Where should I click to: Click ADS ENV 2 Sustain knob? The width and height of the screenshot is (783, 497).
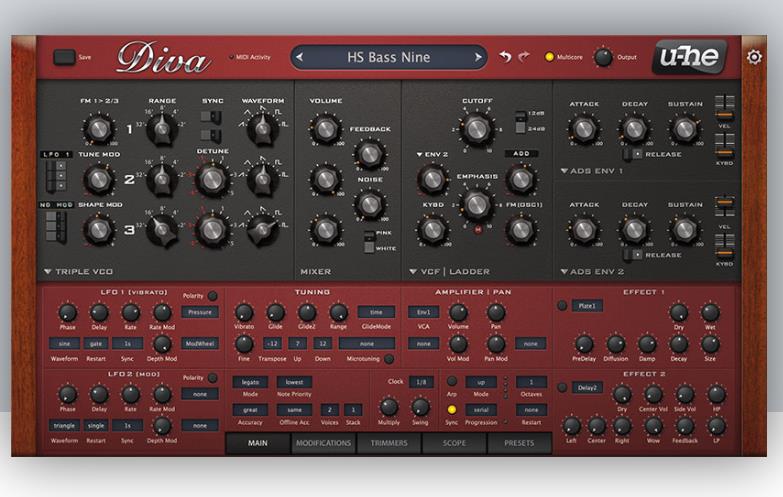(685, 229)
